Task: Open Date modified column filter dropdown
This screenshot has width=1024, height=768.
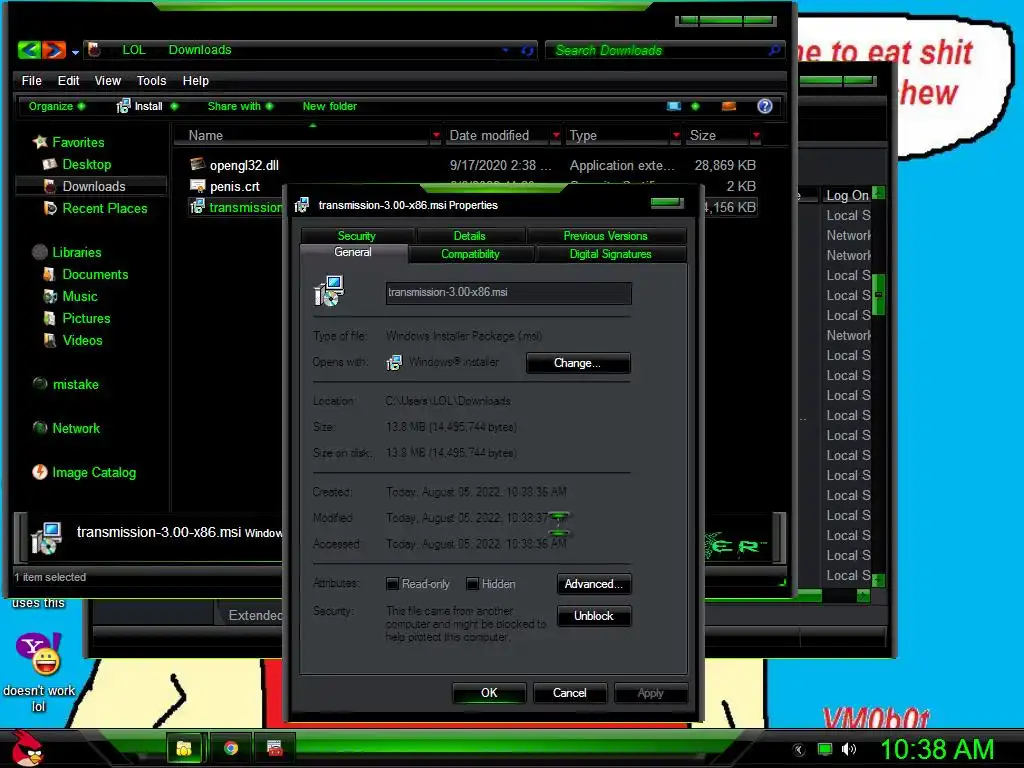Action: [x=556, y=135]
